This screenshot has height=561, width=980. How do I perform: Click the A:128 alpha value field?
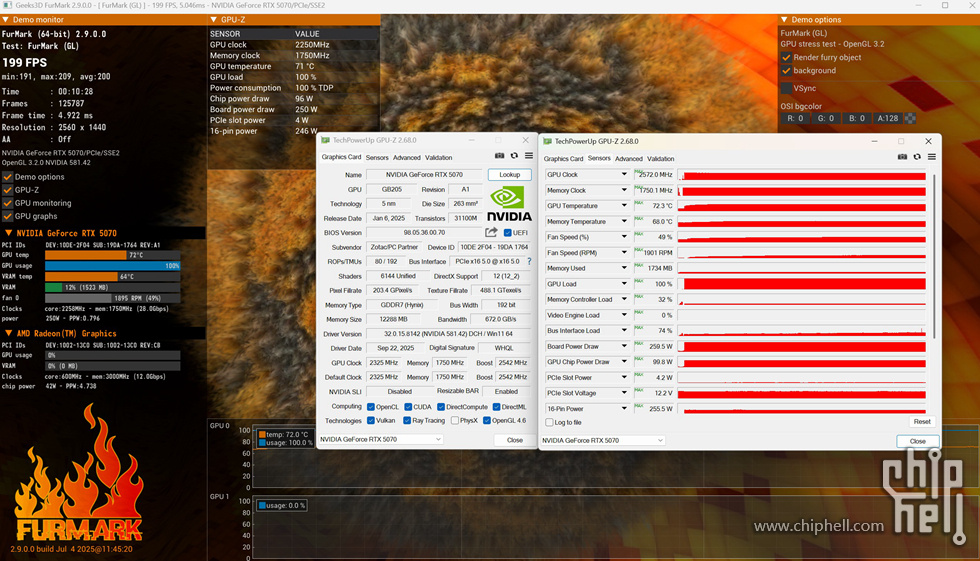click(x=887, y=118)
